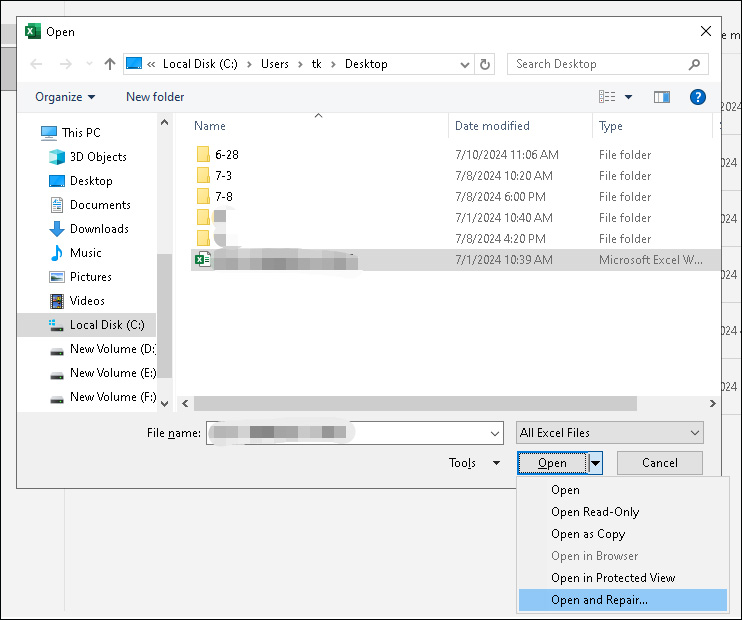Open the Tools dropdown menu
The width and height of the screenshot is (742, 620).
click(x=474, y=462)
